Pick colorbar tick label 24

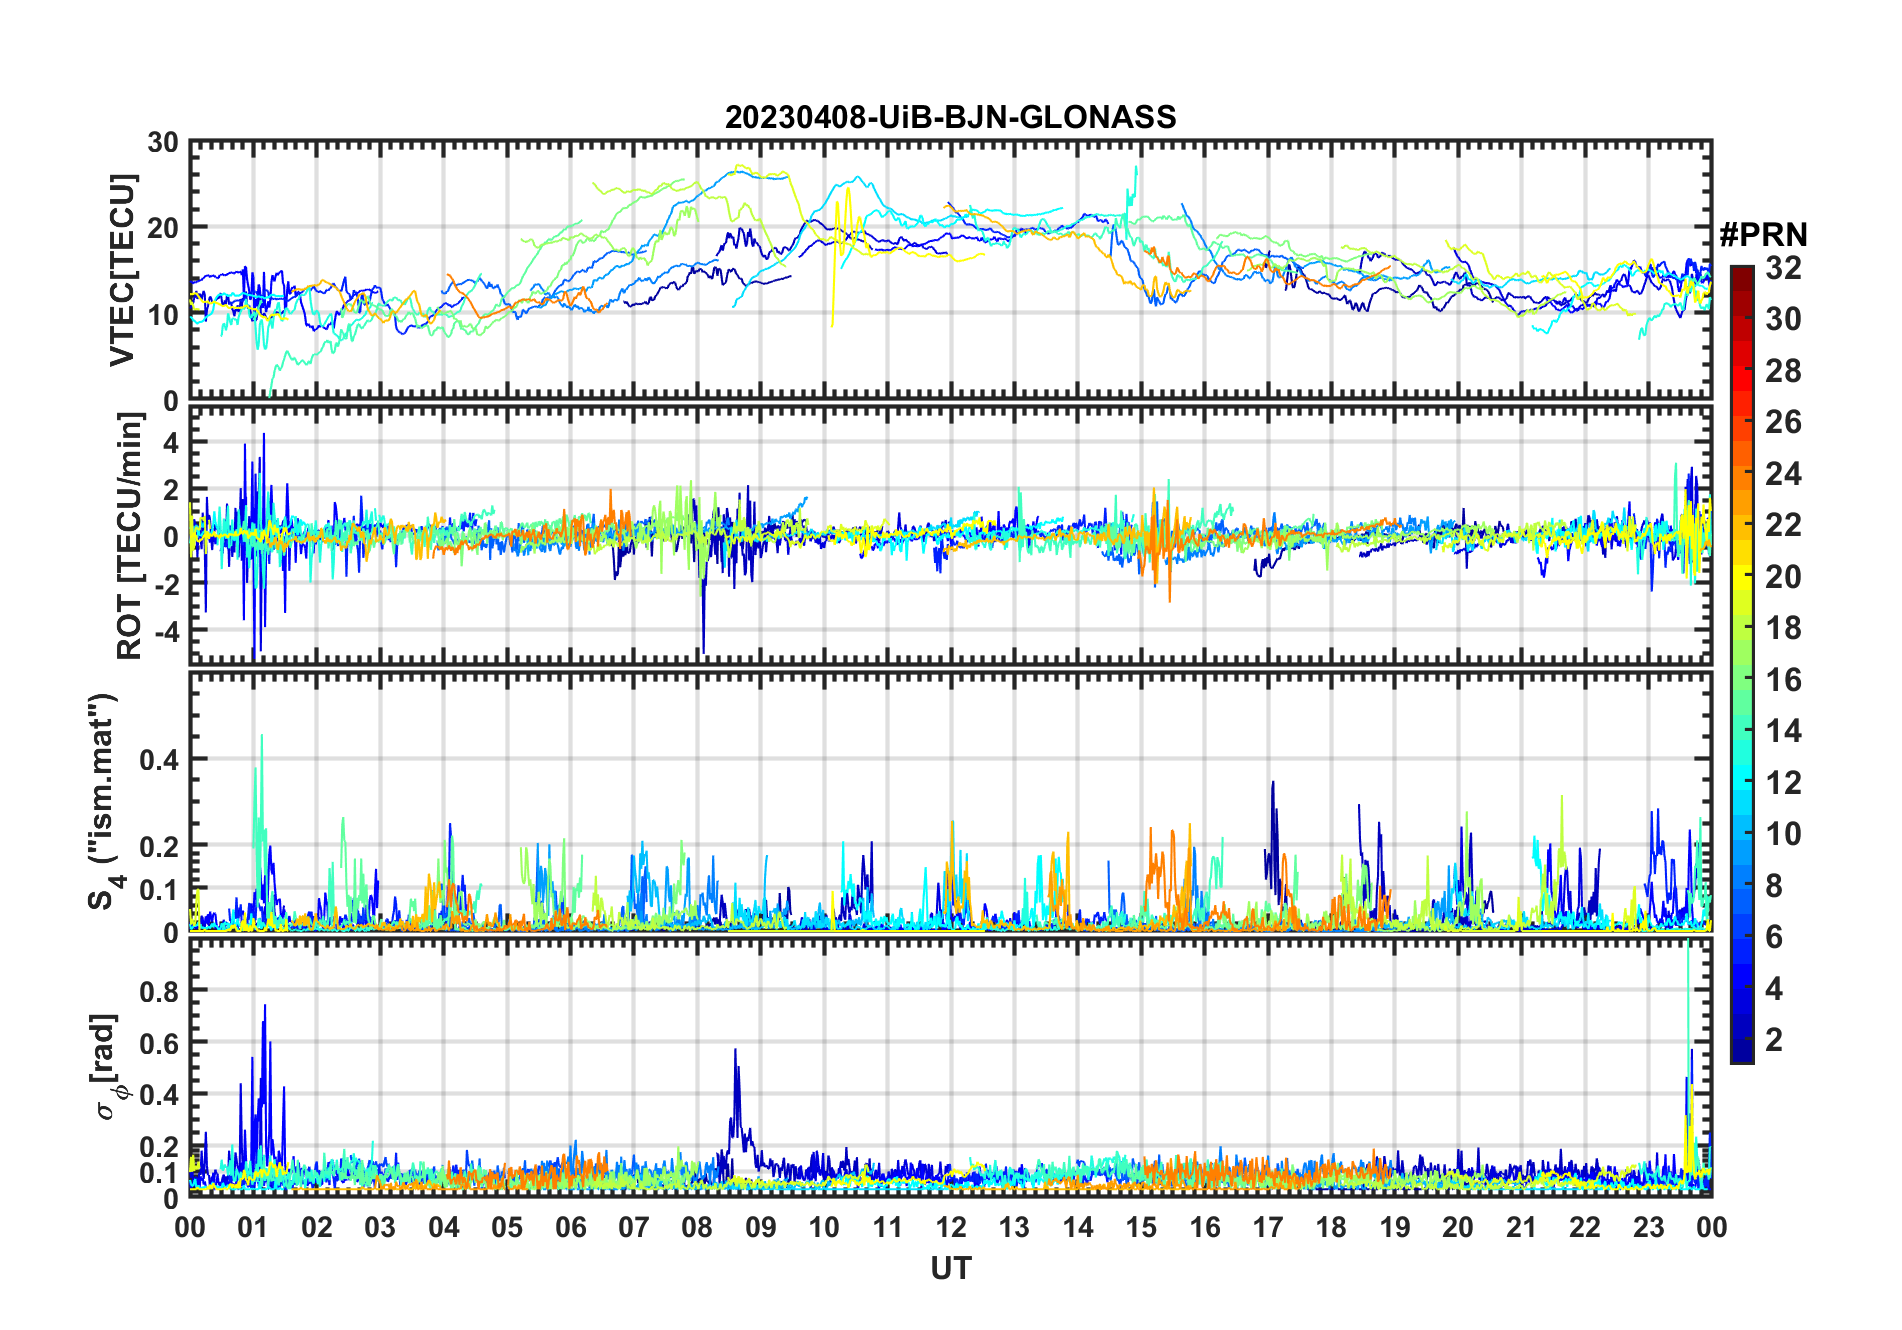(1783, 474)
